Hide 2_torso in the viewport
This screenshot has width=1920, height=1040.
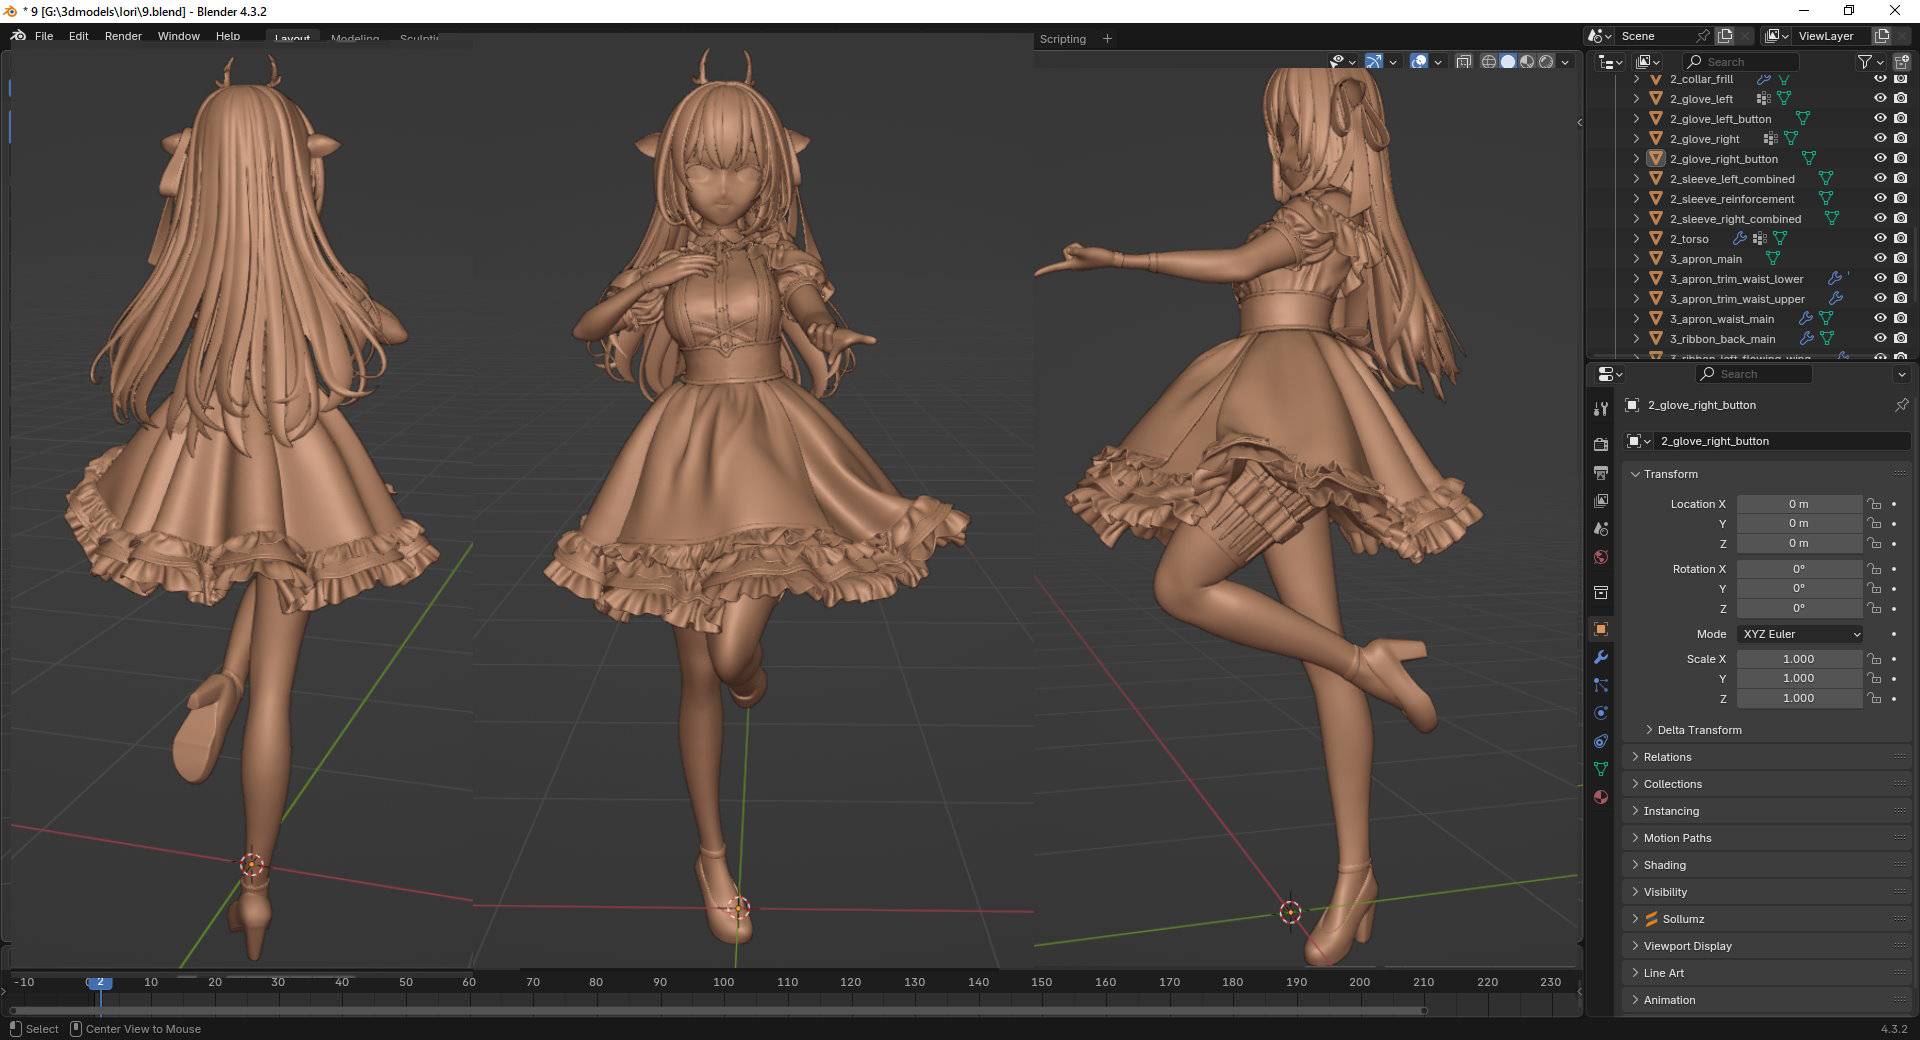coord(1880,239)
